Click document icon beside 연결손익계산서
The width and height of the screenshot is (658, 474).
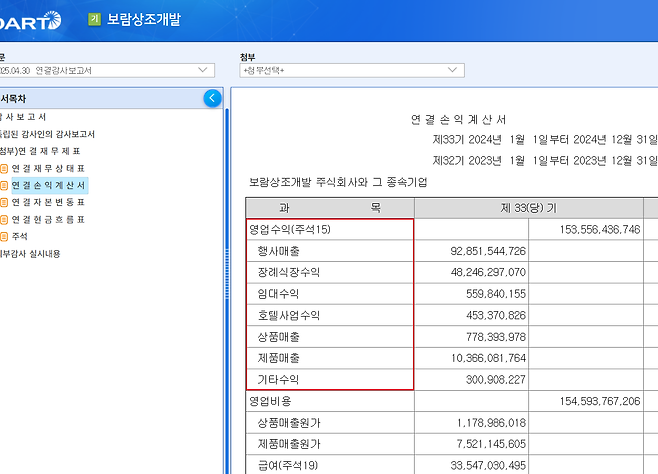(4, 185)
